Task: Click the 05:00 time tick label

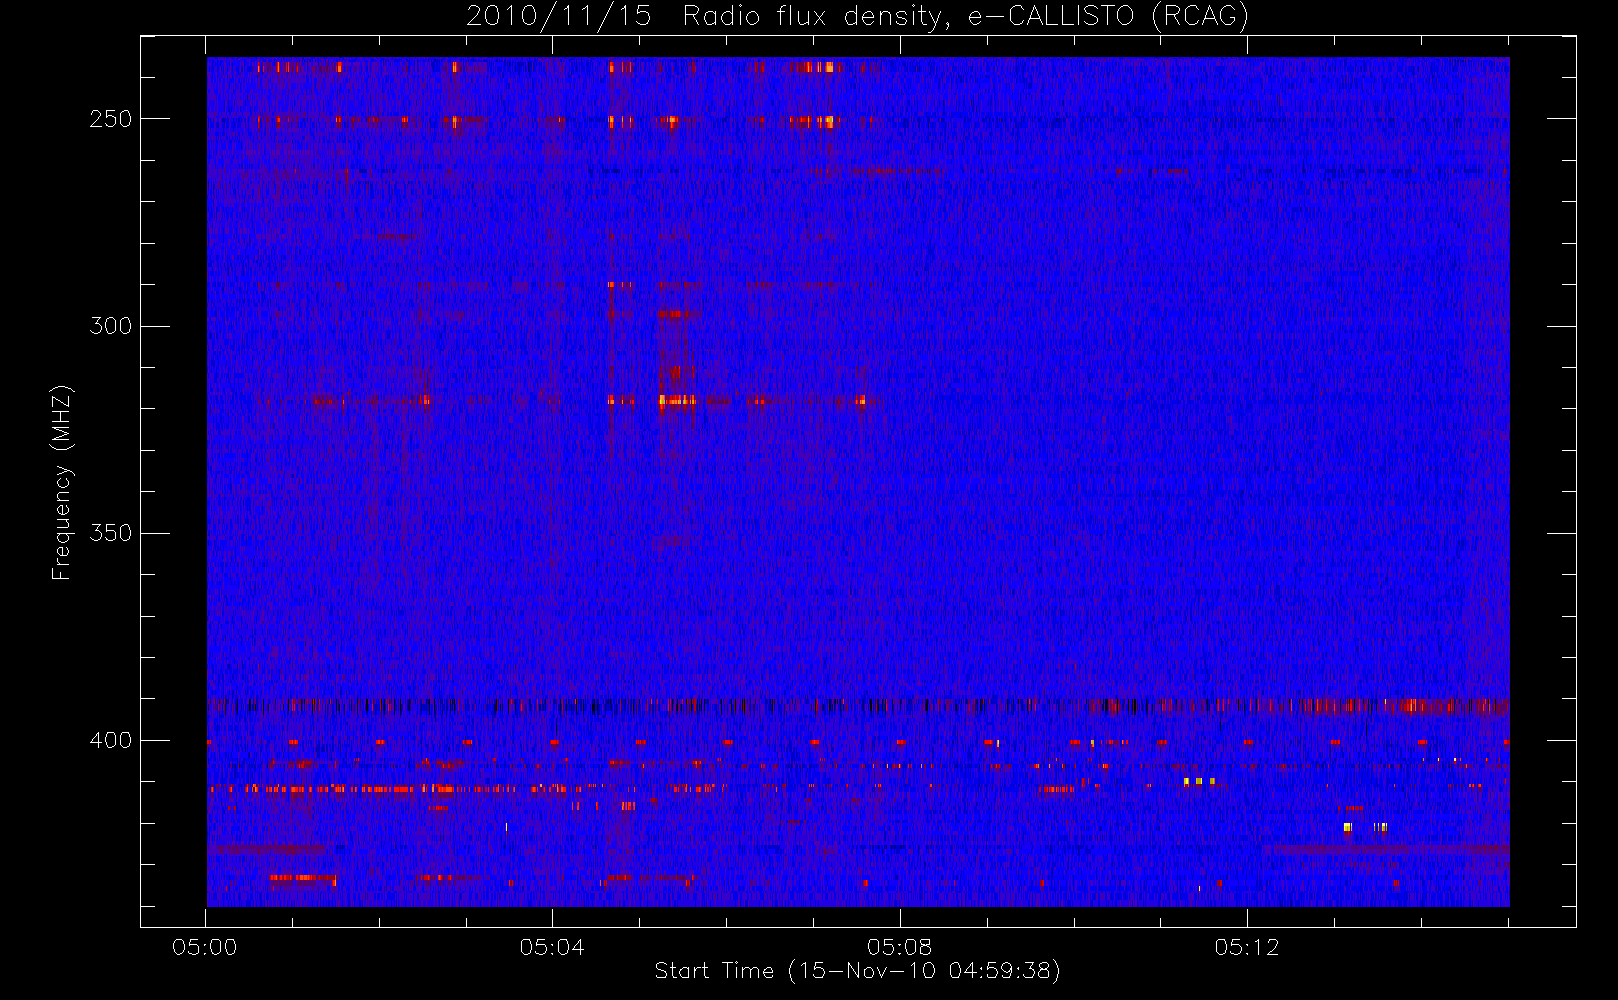Action: [205, 947]
